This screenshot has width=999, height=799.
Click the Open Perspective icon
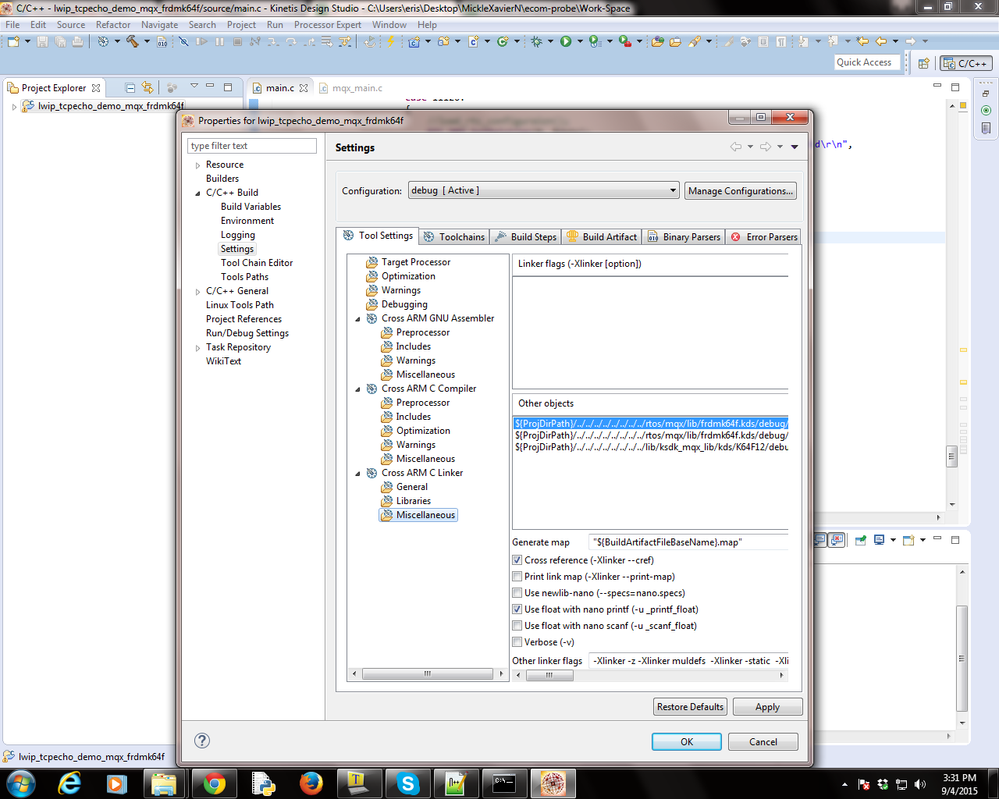(924, 63)
